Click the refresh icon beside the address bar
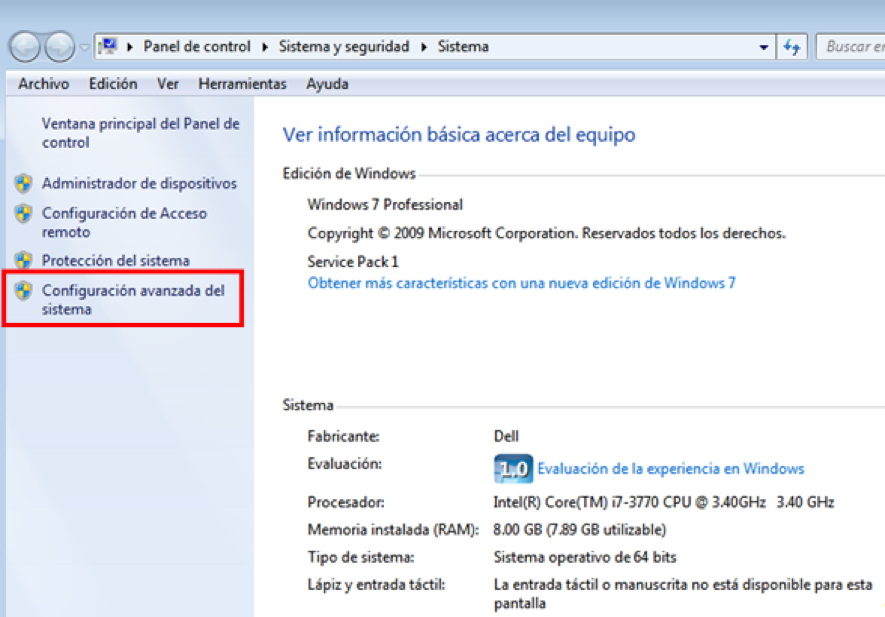Screen dimensions: 885x617 click(790, 46)
